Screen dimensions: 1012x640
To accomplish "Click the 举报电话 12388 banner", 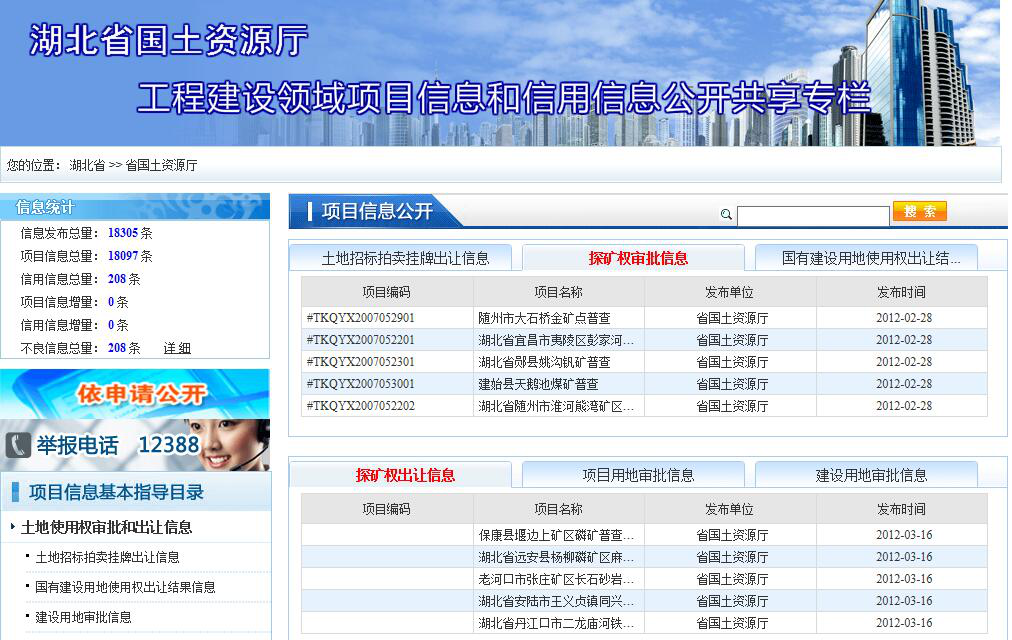I will tap(135, 445).
